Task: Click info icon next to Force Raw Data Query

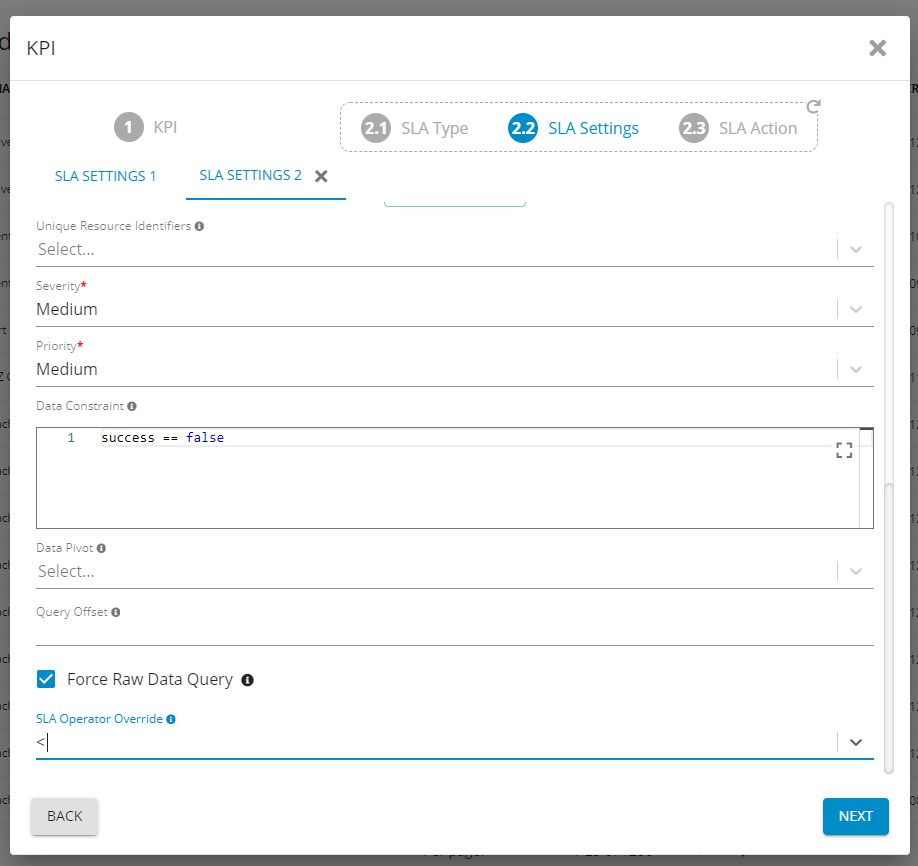Action: 248,680
